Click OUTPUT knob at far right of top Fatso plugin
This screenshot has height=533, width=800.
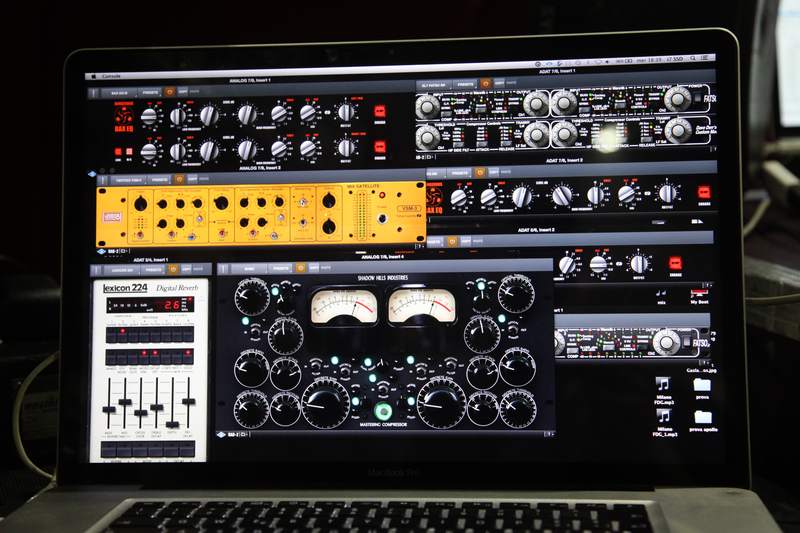coord(677,98)
